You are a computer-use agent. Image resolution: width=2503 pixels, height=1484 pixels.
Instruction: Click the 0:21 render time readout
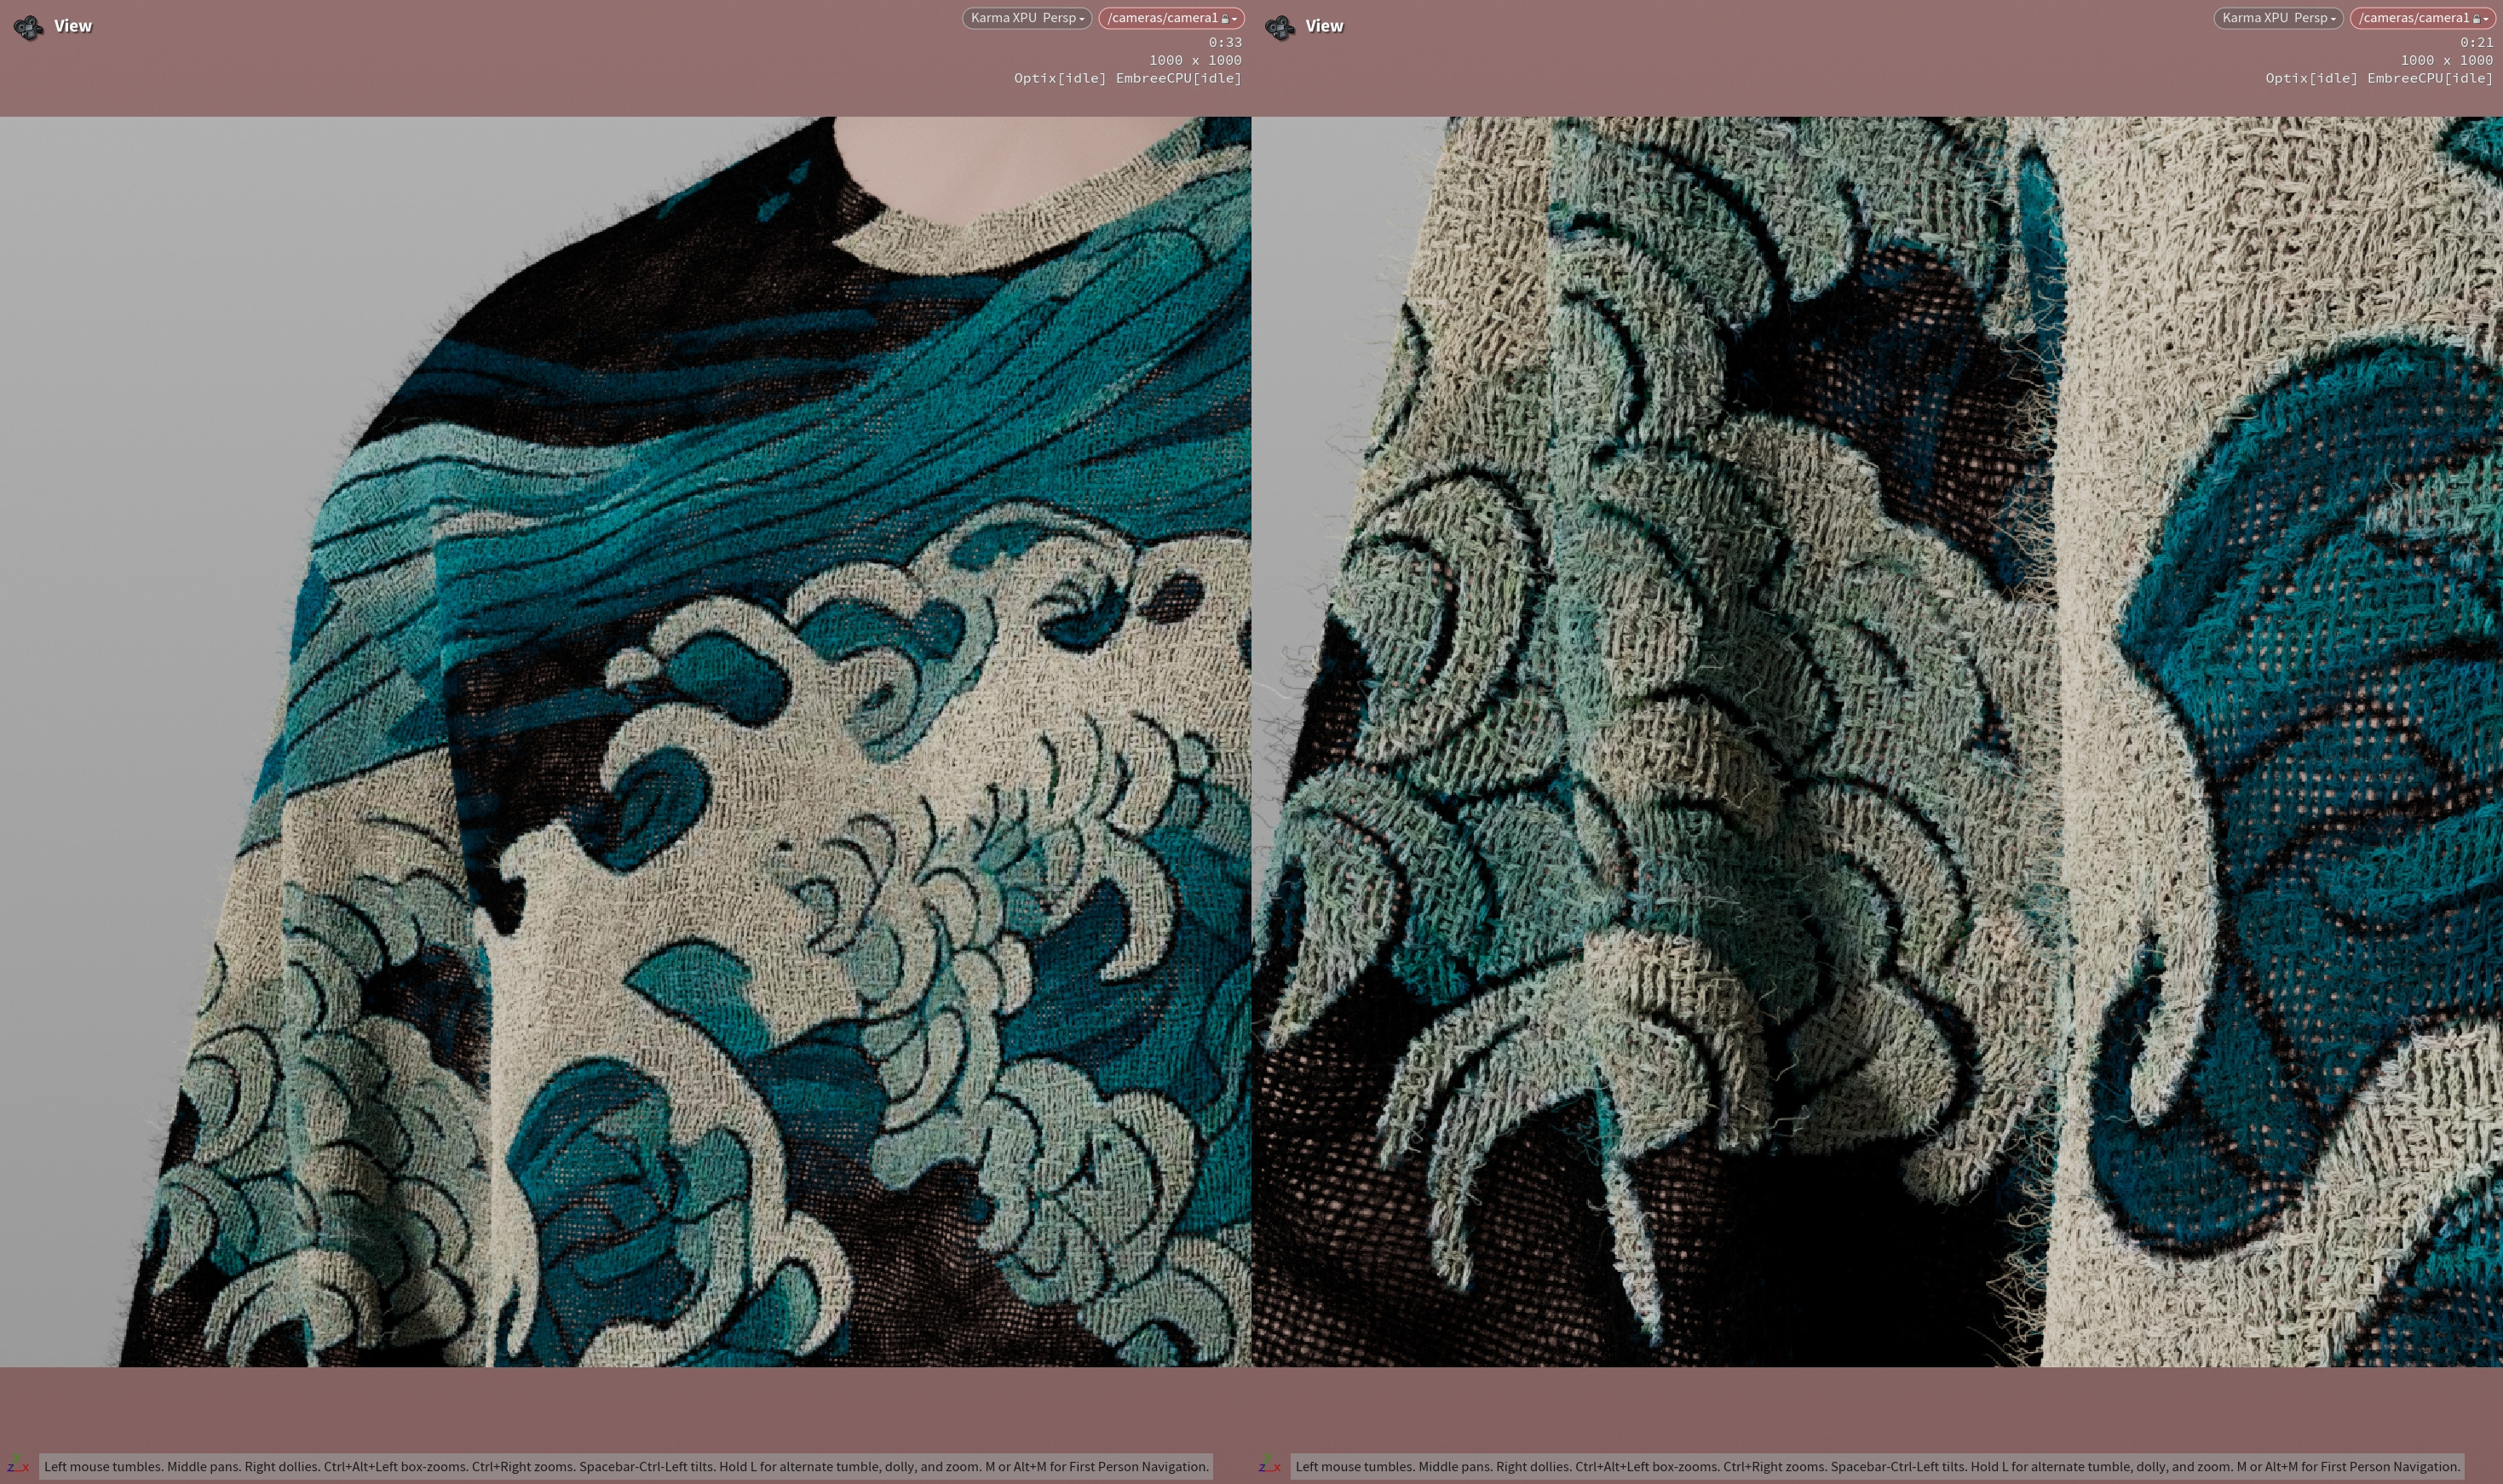(2476, 42)
